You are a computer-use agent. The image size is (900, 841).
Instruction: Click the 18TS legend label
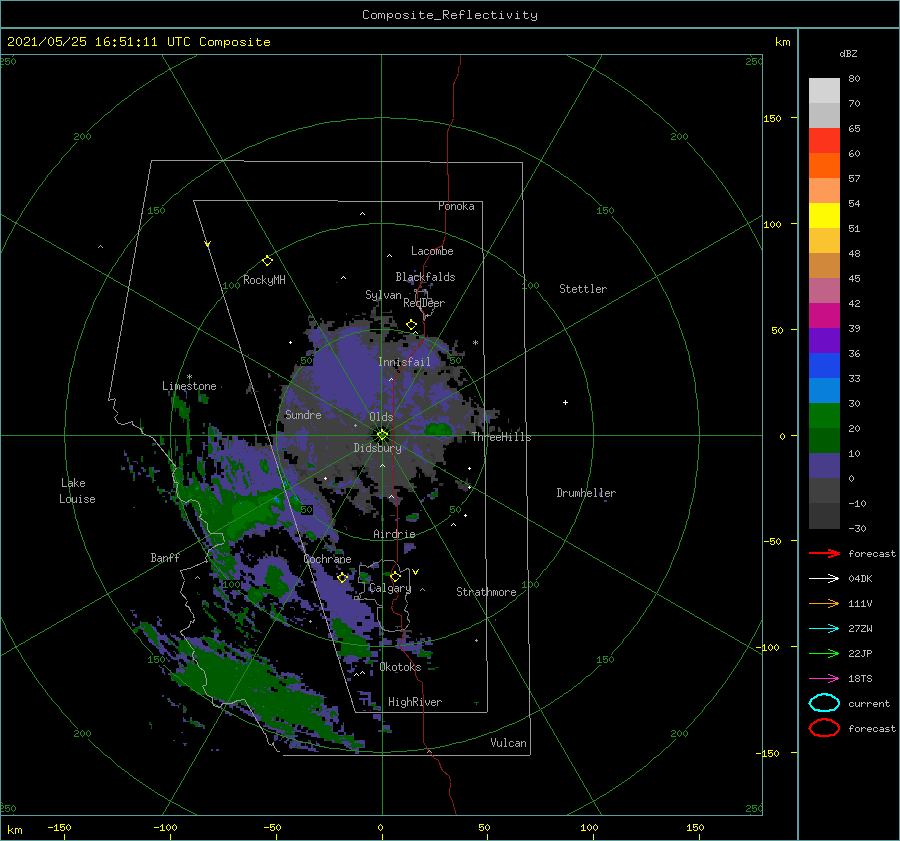click(860, 679)
